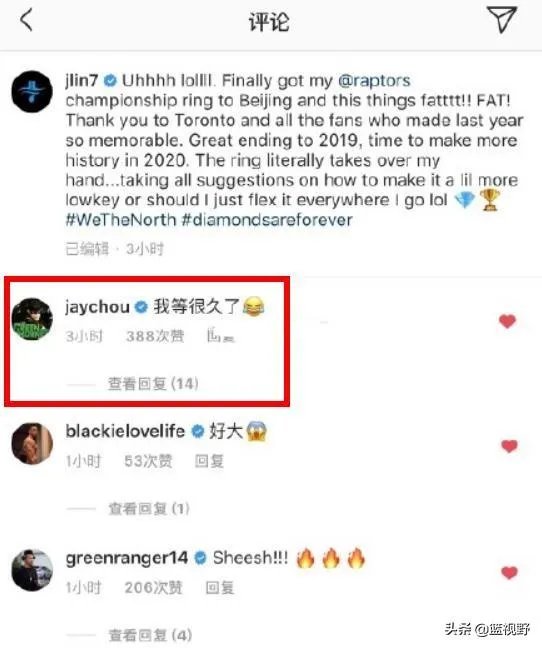Expand 查看回复 (1) under blackielovelife
The image size is (542, 648).
tap(149, 509)
